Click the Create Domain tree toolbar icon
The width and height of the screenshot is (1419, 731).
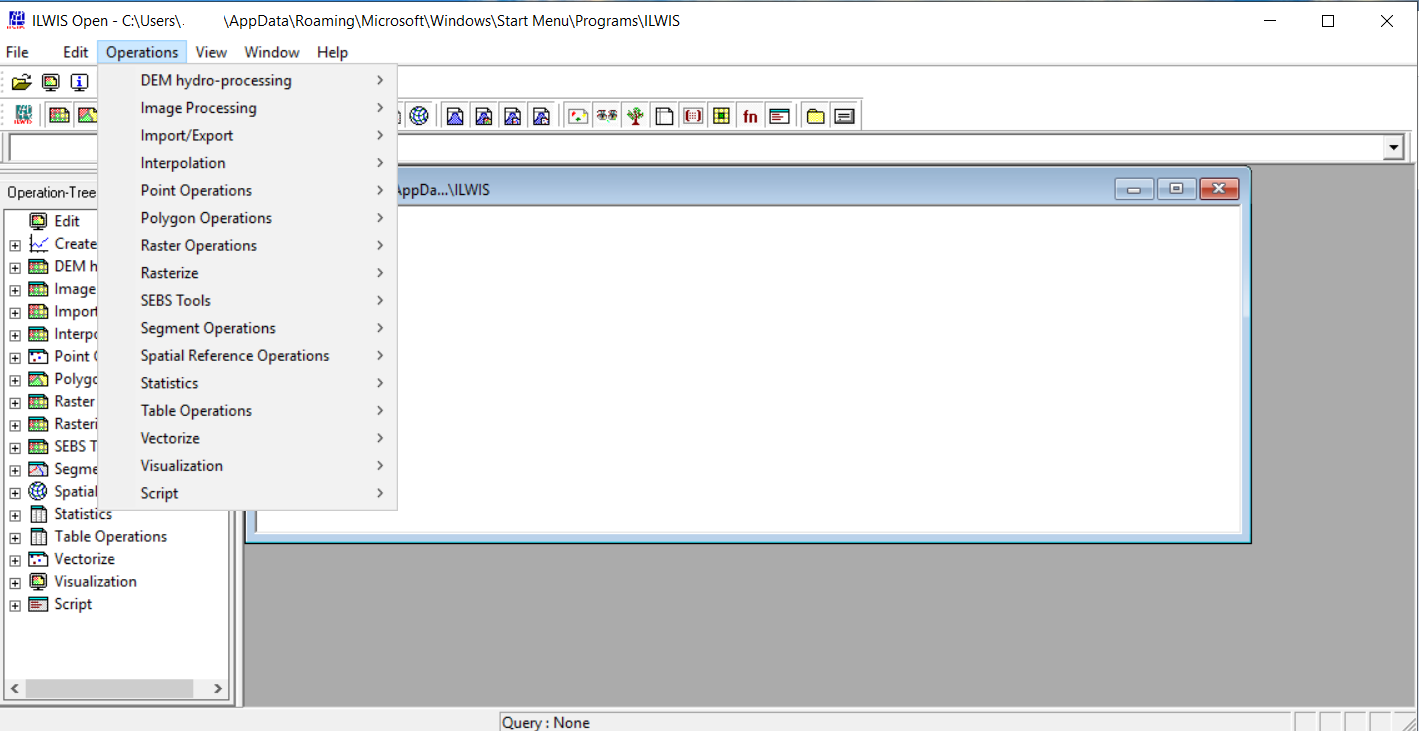coord(635,114)
